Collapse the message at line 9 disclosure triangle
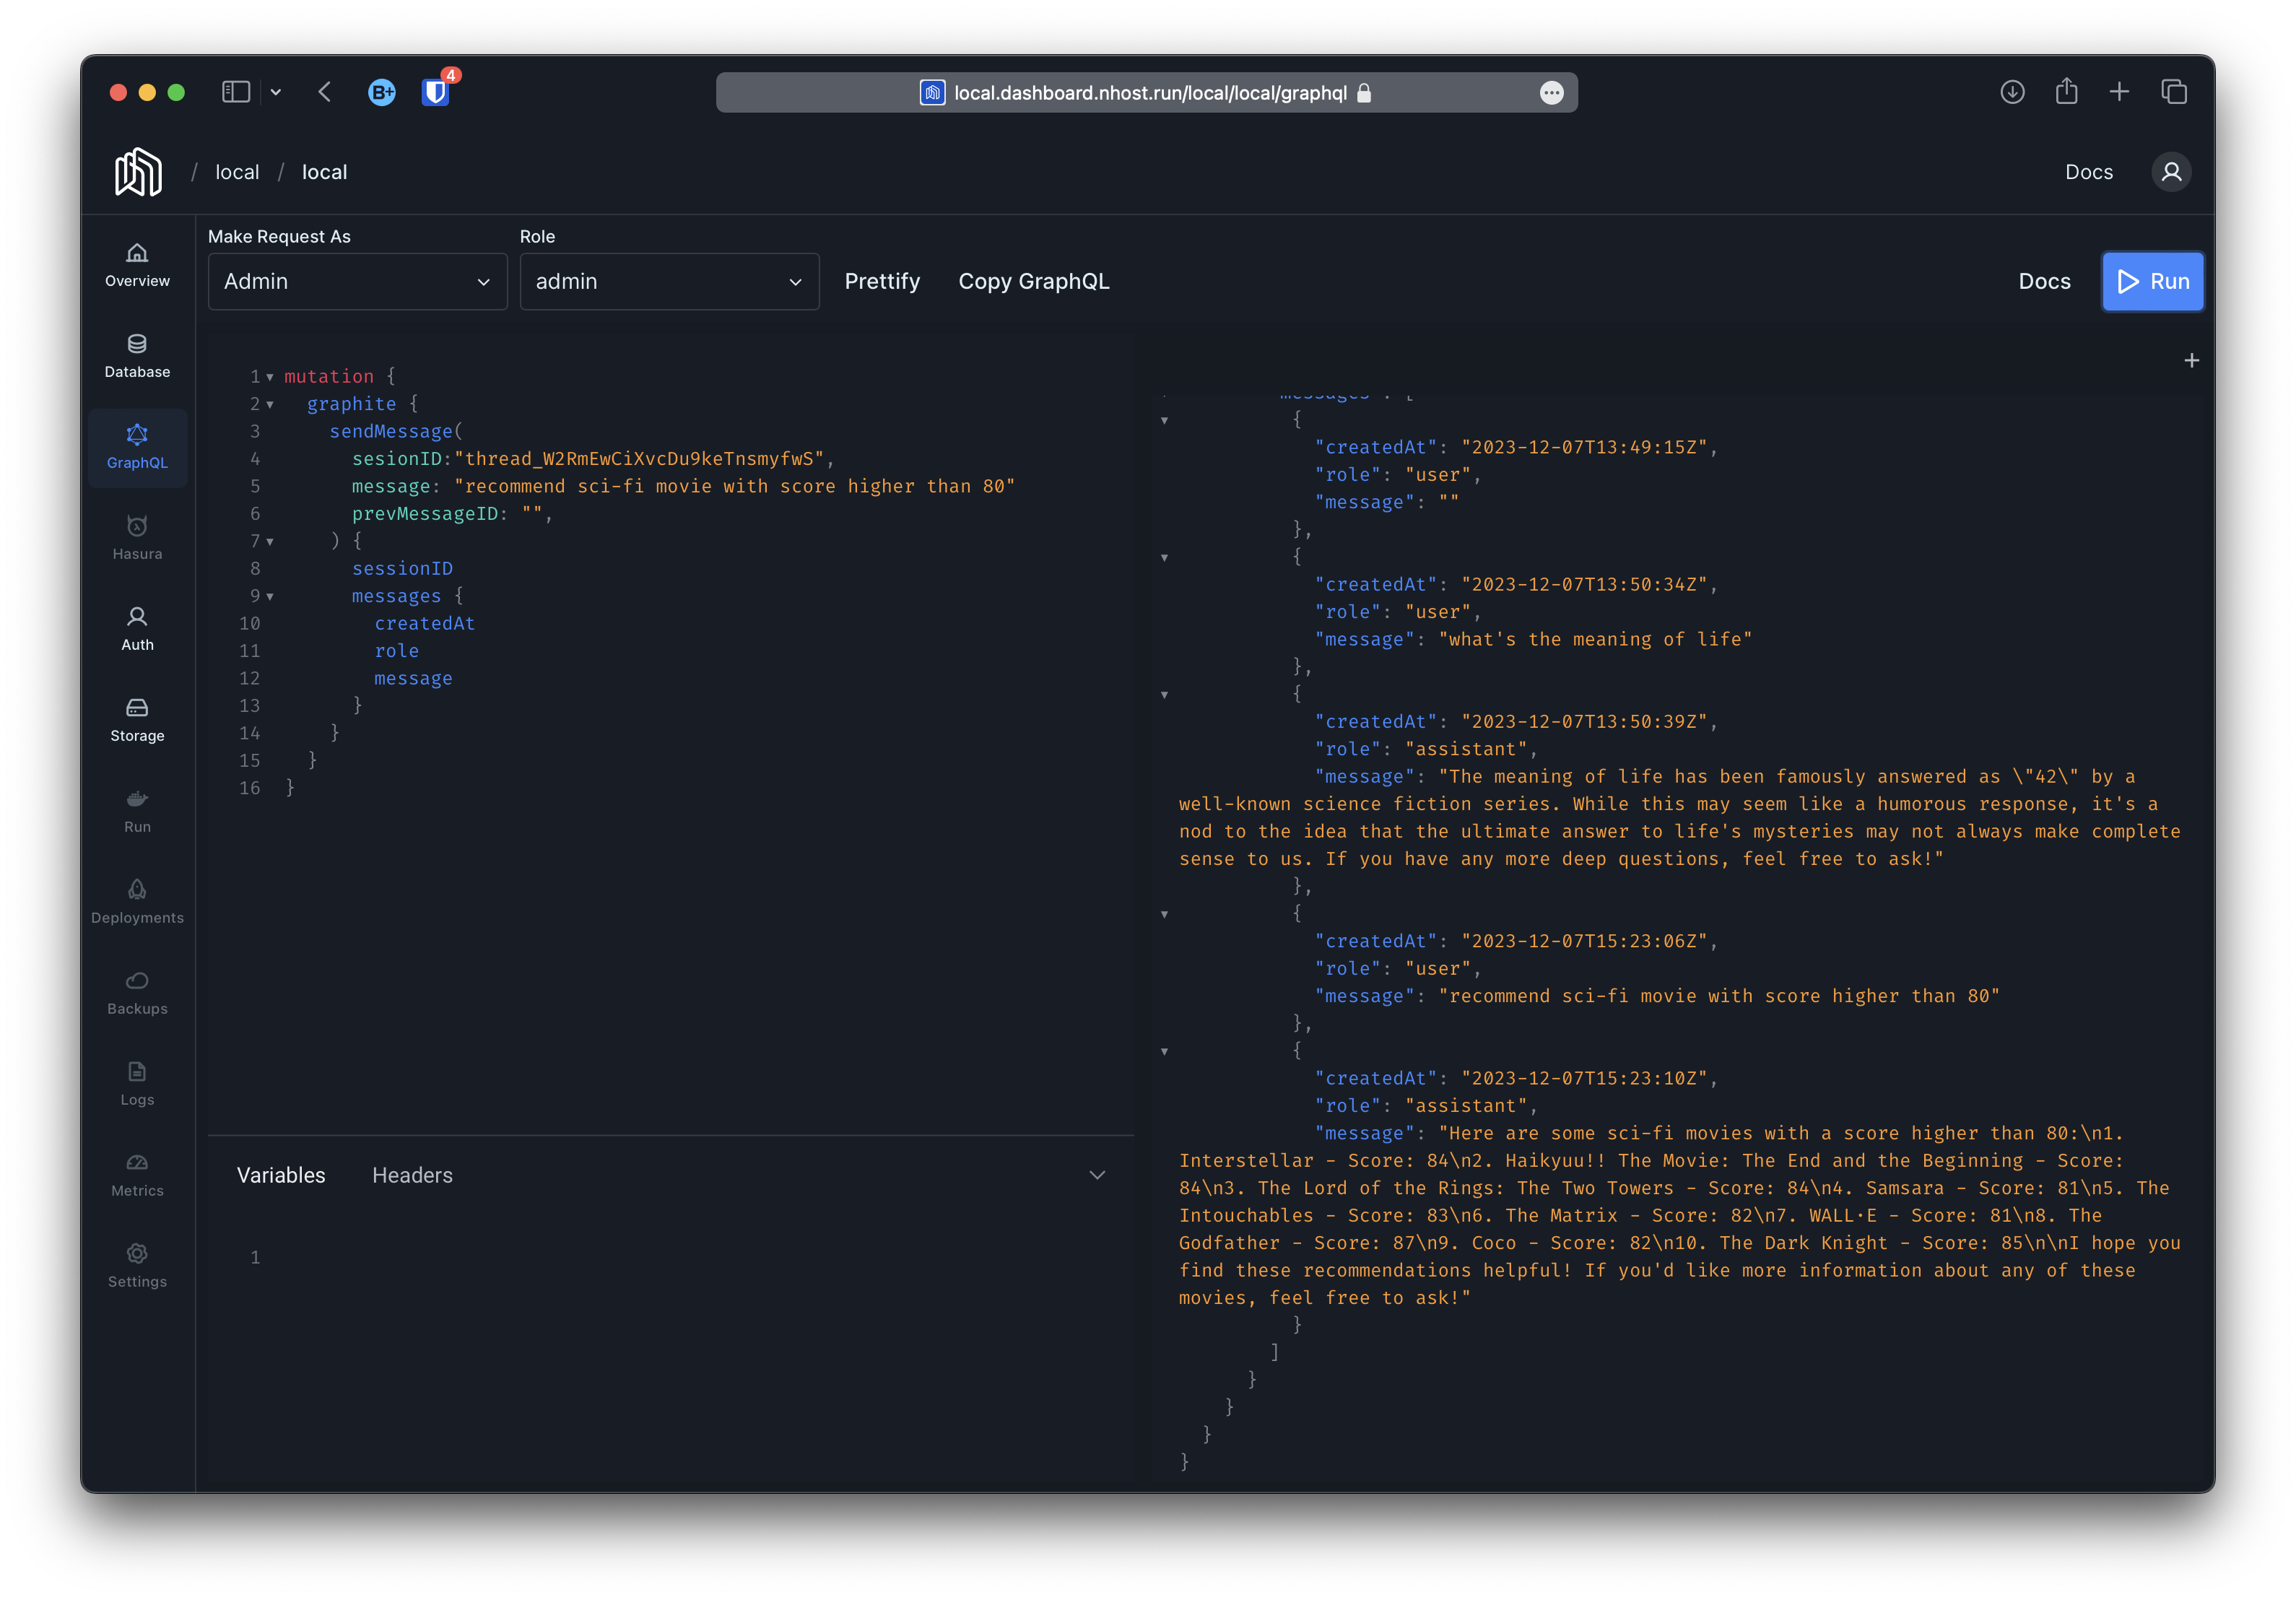 (269, 596)
